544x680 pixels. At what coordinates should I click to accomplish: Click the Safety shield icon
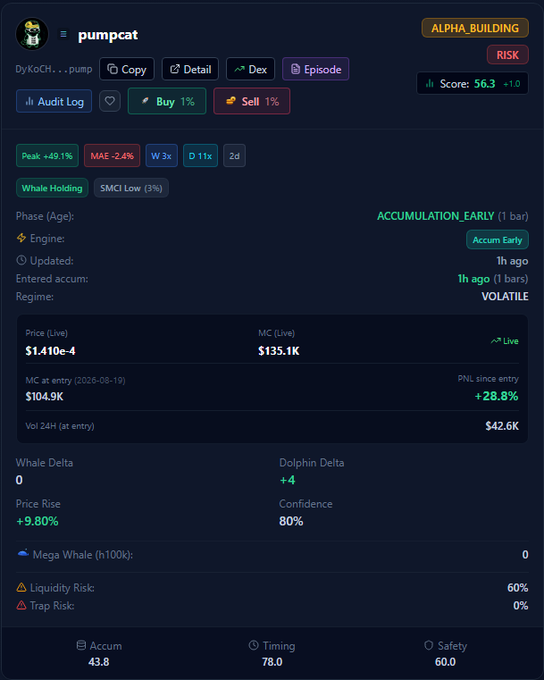(429, 645)
